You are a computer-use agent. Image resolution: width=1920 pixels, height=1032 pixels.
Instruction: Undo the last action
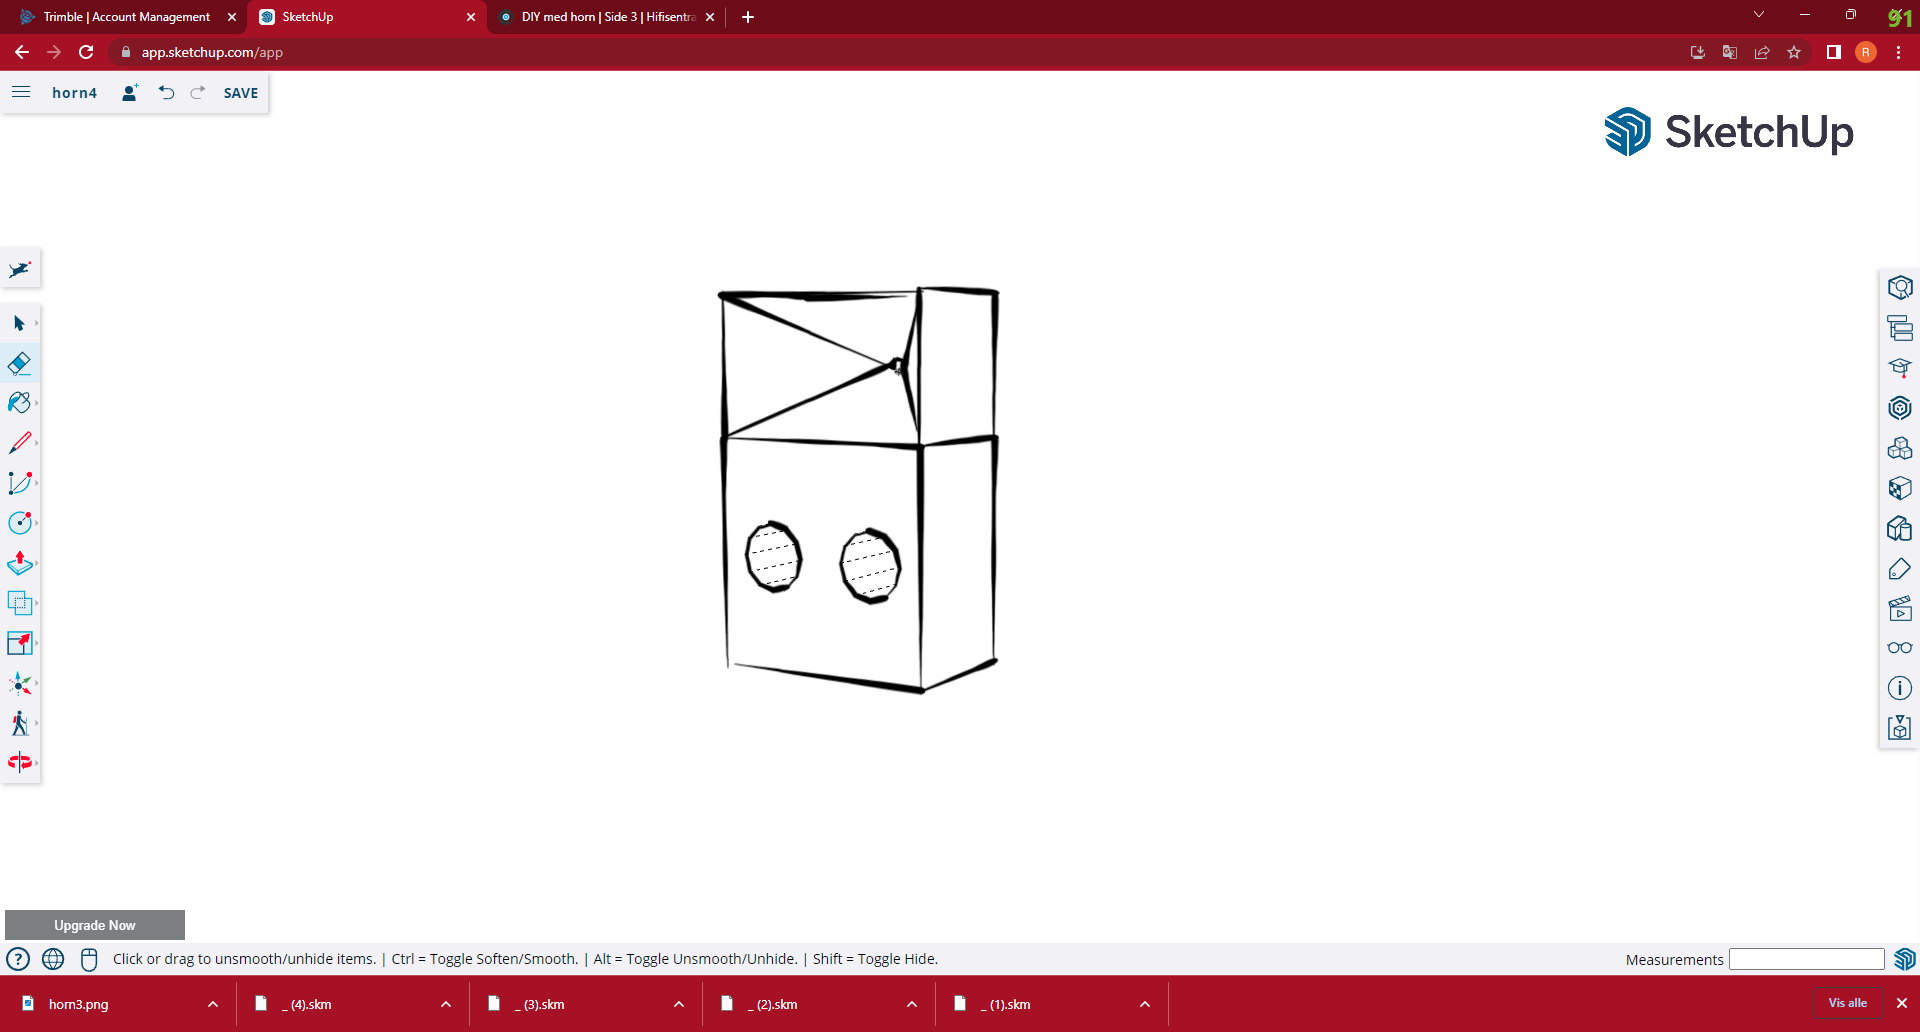(166, 92)
